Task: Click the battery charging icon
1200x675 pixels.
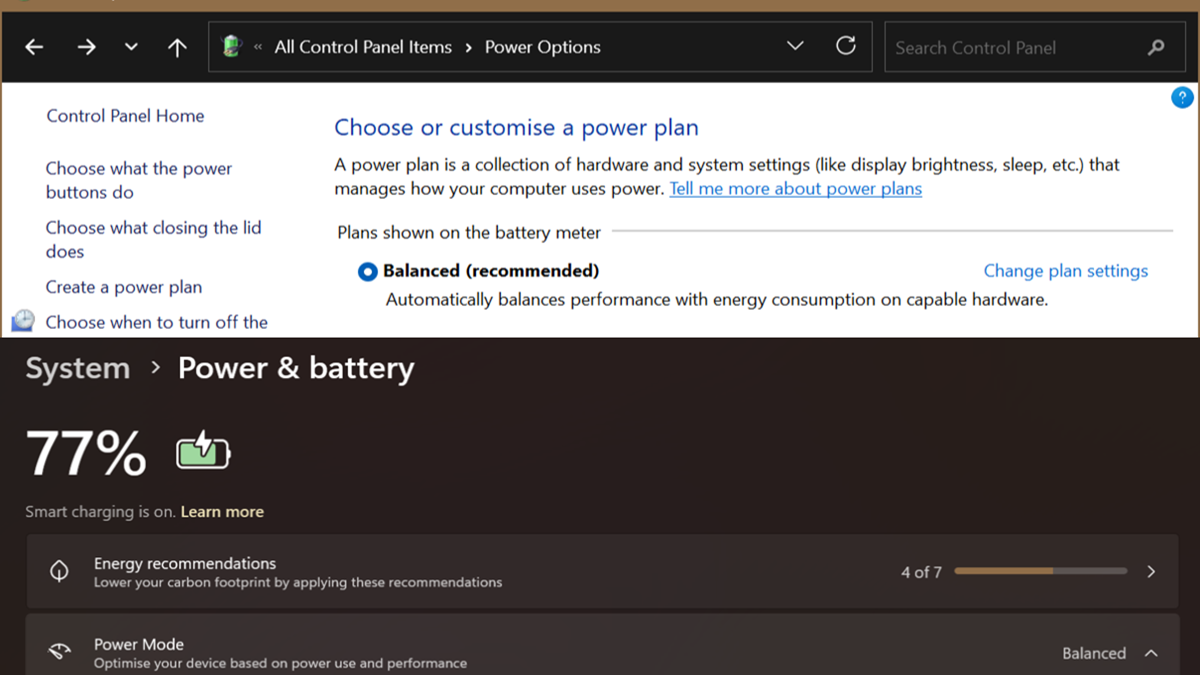Action: pyautogui.click(x=203, y=452)
